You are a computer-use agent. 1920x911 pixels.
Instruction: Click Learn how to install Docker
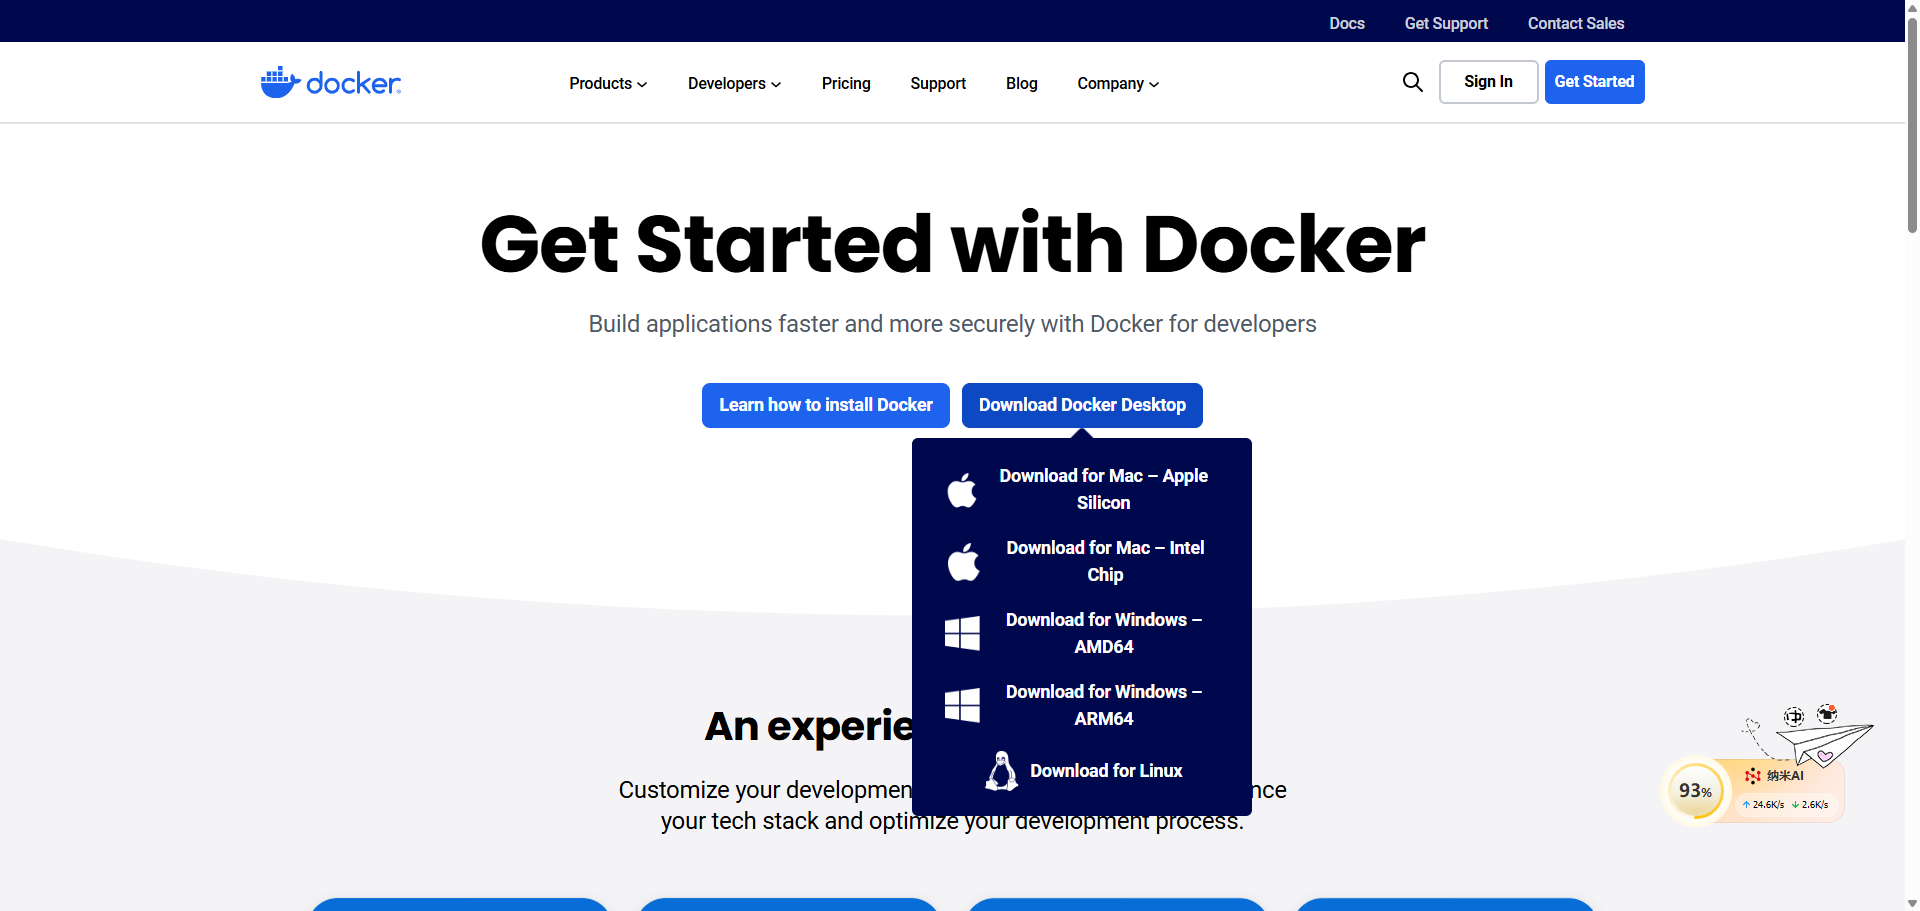[x=826, y=405]
